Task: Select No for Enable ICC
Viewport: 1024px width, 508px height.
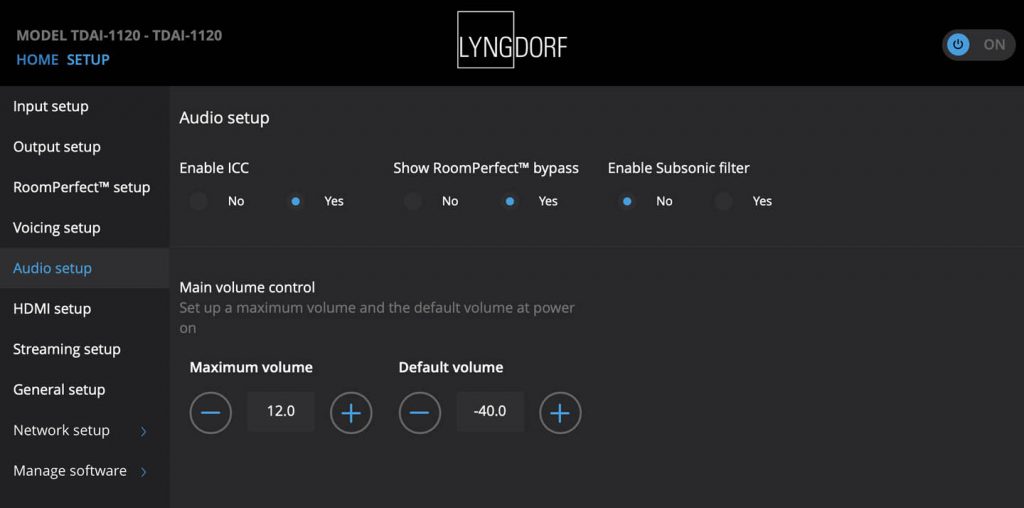Action: [199, 201]
